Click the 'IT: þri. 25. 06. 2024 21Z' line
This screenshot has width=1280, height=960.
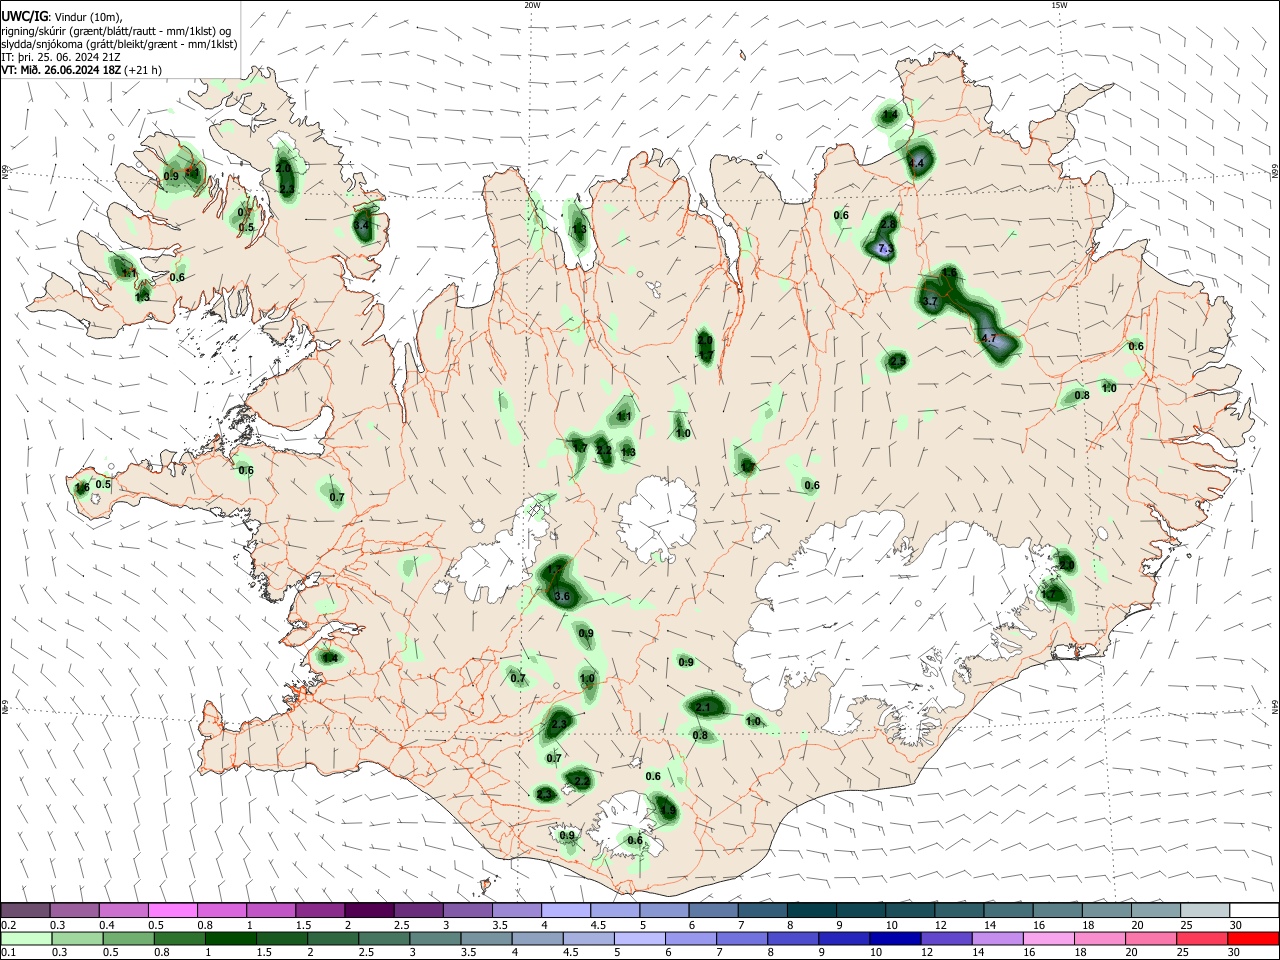pos(61,57)
